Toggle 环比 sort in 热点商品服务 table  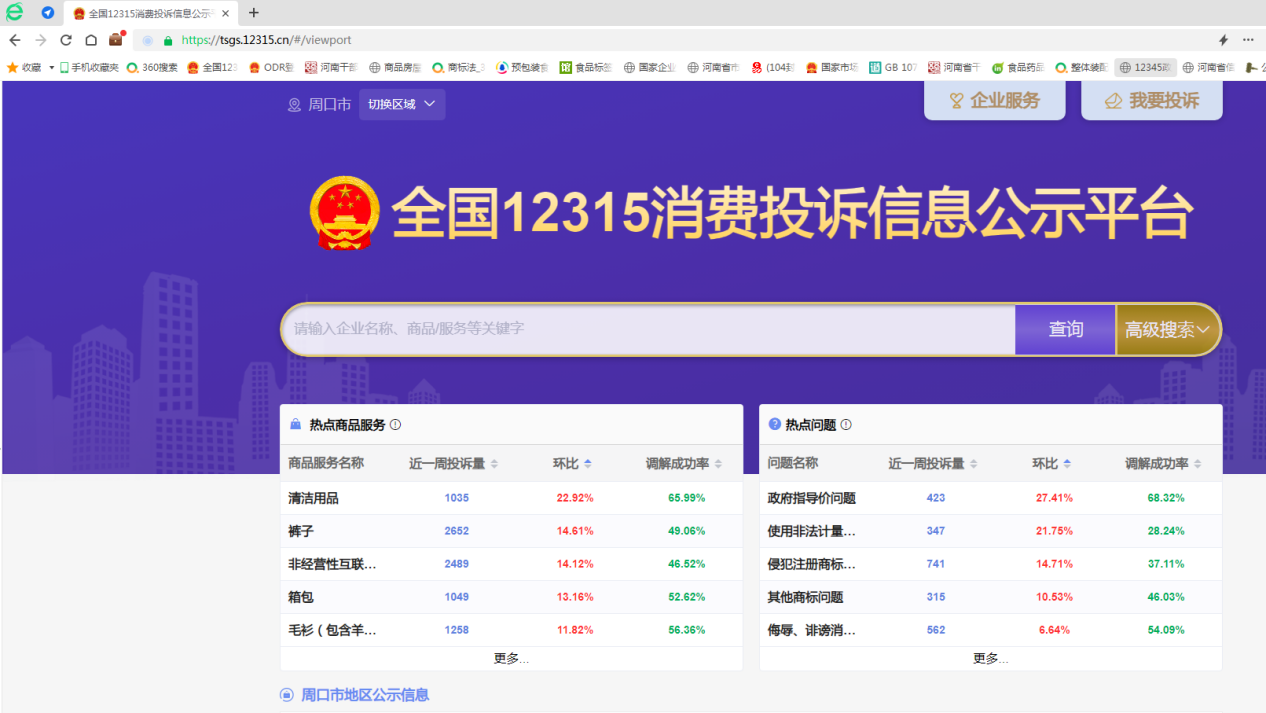point(588,464)
